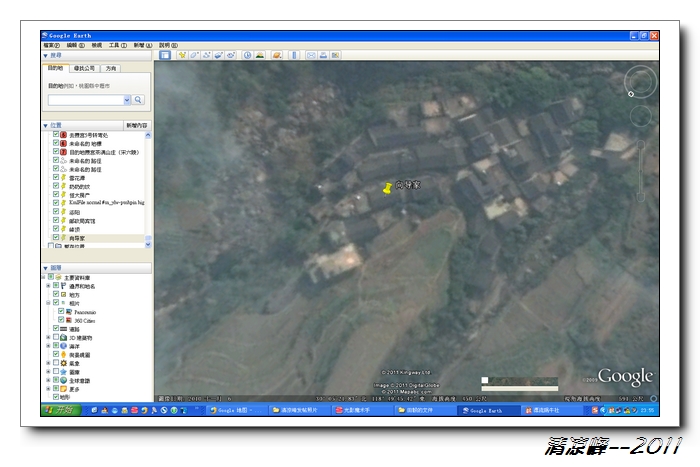700x467 pixels.
Task: Toggle the KmlFile normal placemark checkbox
Action: click(x=56, y=203)
